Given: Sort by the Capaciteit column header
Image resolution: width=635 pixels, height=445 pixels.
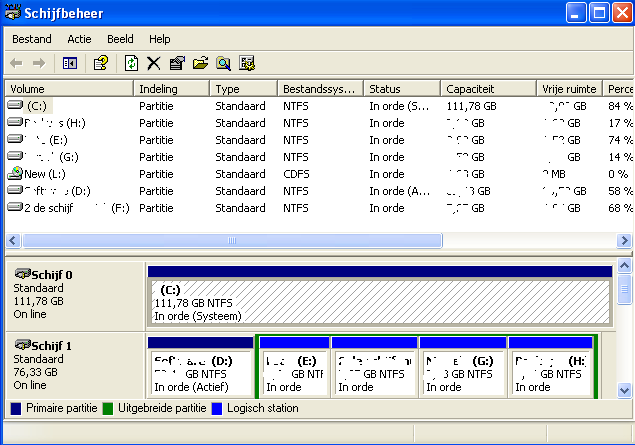Looking at the screenshot, I should tap(488, 89).
